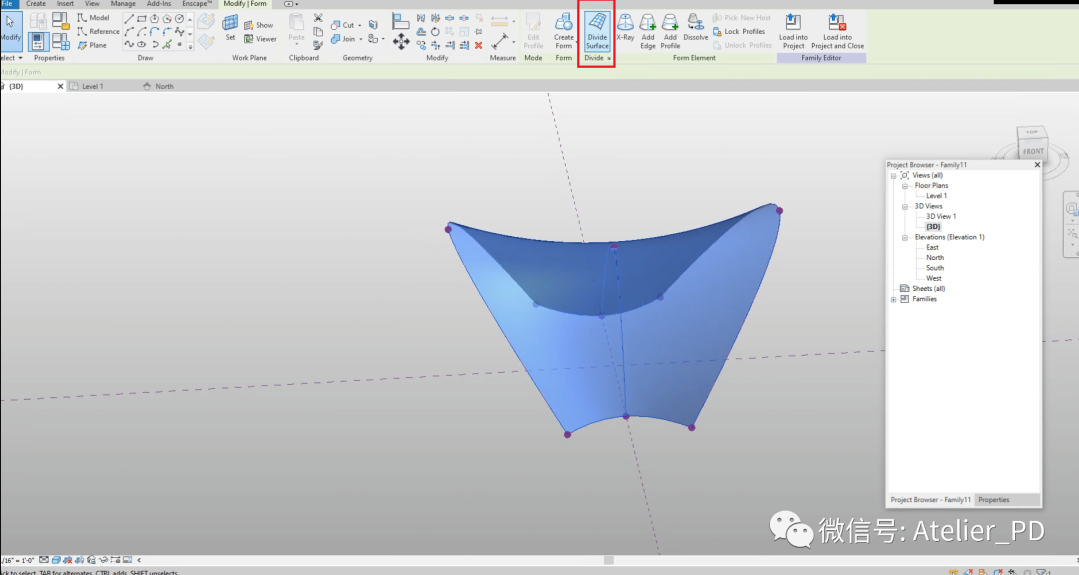Toggle Temporary Hide/Isolate glasses icon
Image resolution: width=1079 pixels, height=575 pixels.
104,561
